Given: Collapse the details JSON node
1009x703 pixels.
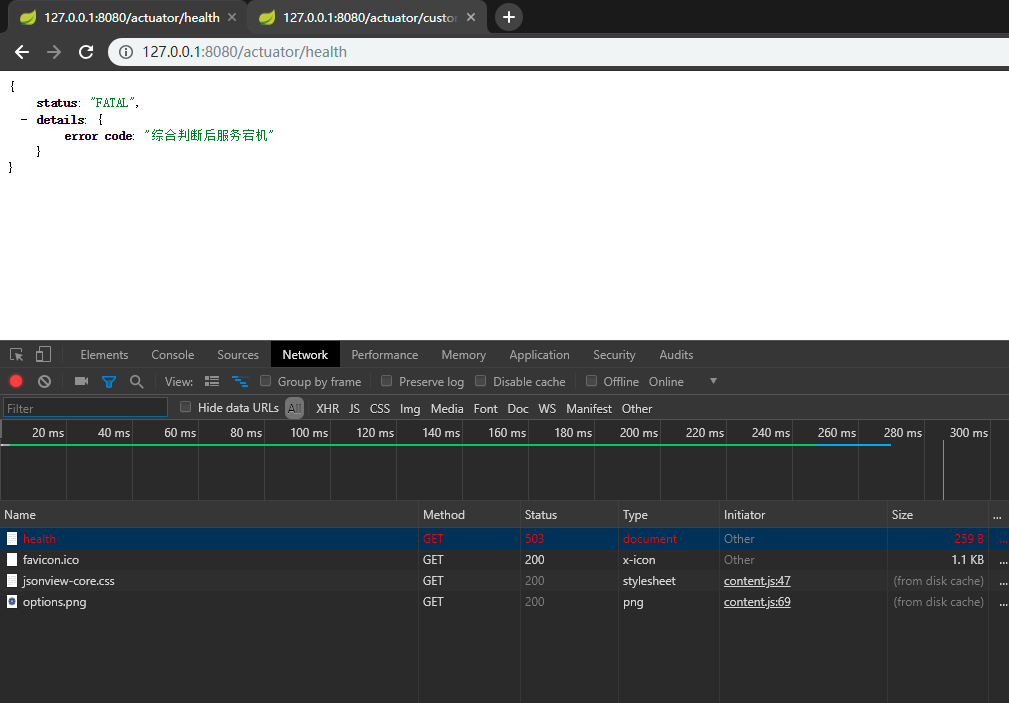Looking at the screenshot, I should (x=24, y=120).
